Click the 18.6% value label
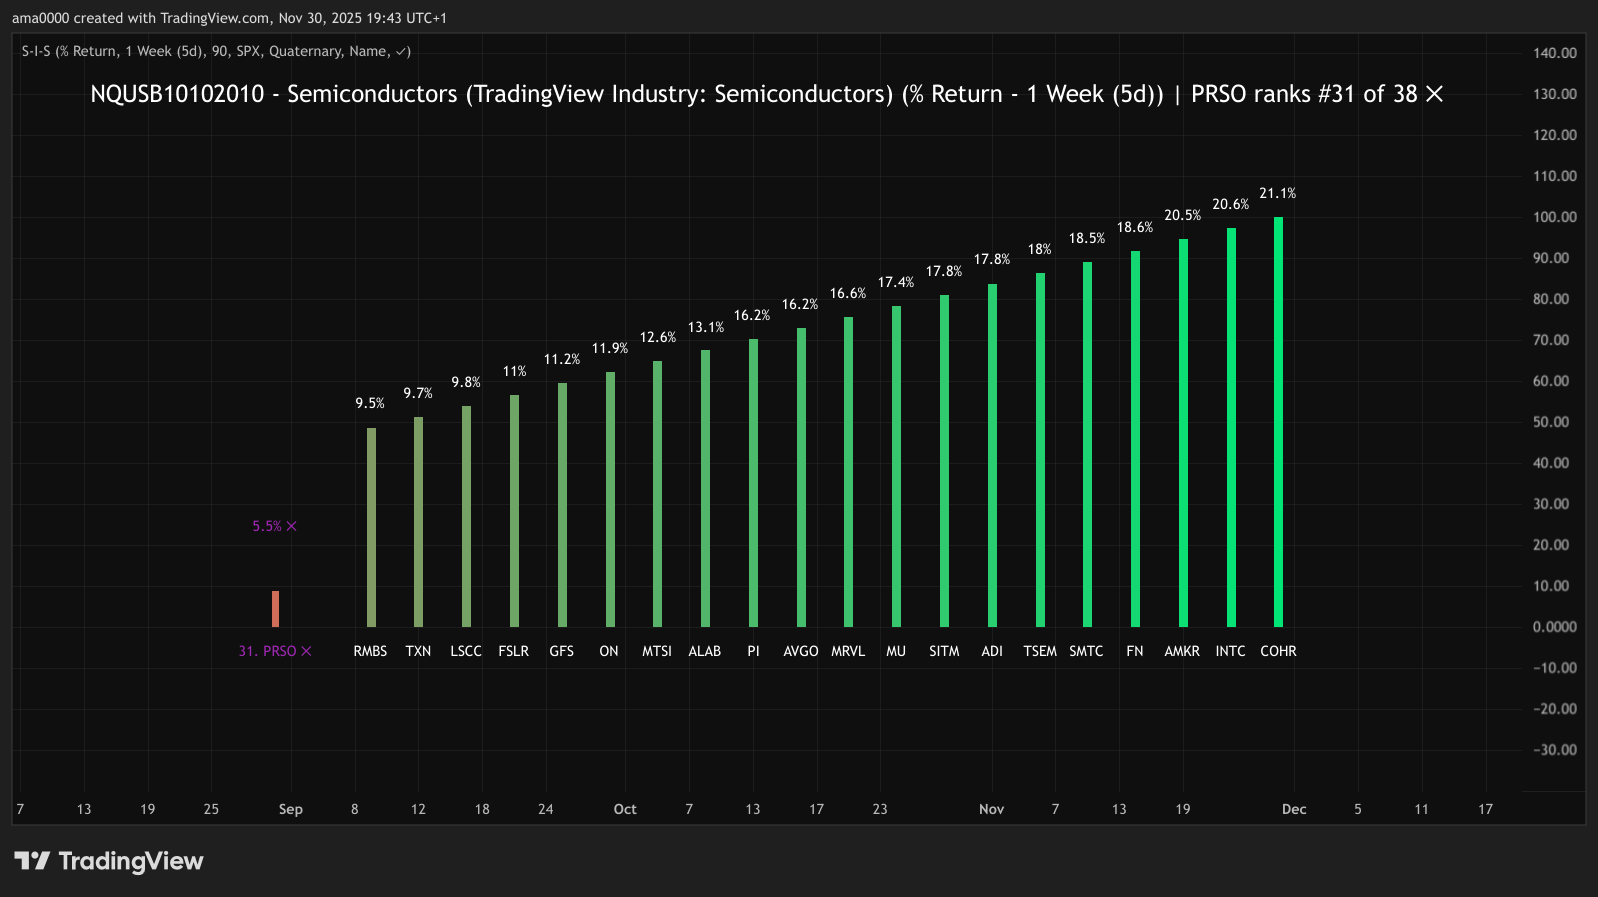Image resolution: width=1598 pixels, height=897 pixels. pyautogui.click(x=1135, y=227)
